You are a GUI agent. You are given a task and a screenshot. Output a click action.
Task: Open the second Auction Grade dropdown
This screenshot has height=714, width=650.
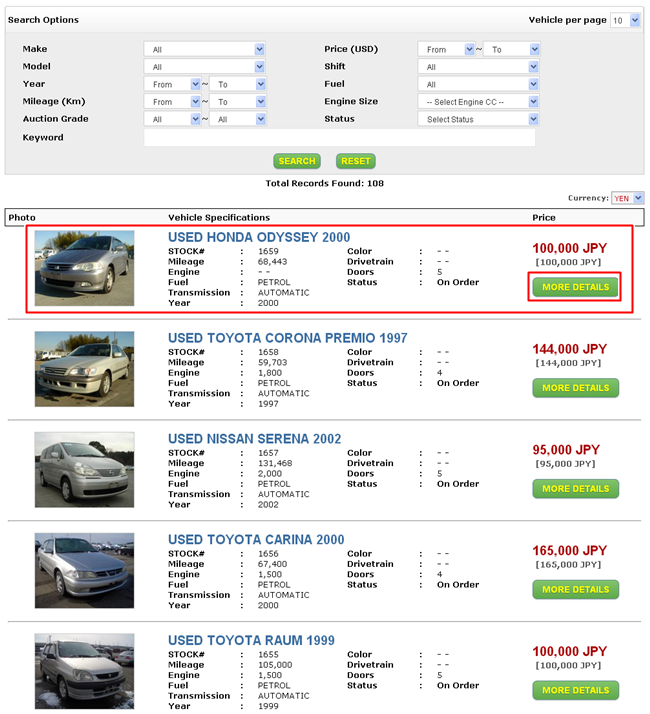coord(237,119)
